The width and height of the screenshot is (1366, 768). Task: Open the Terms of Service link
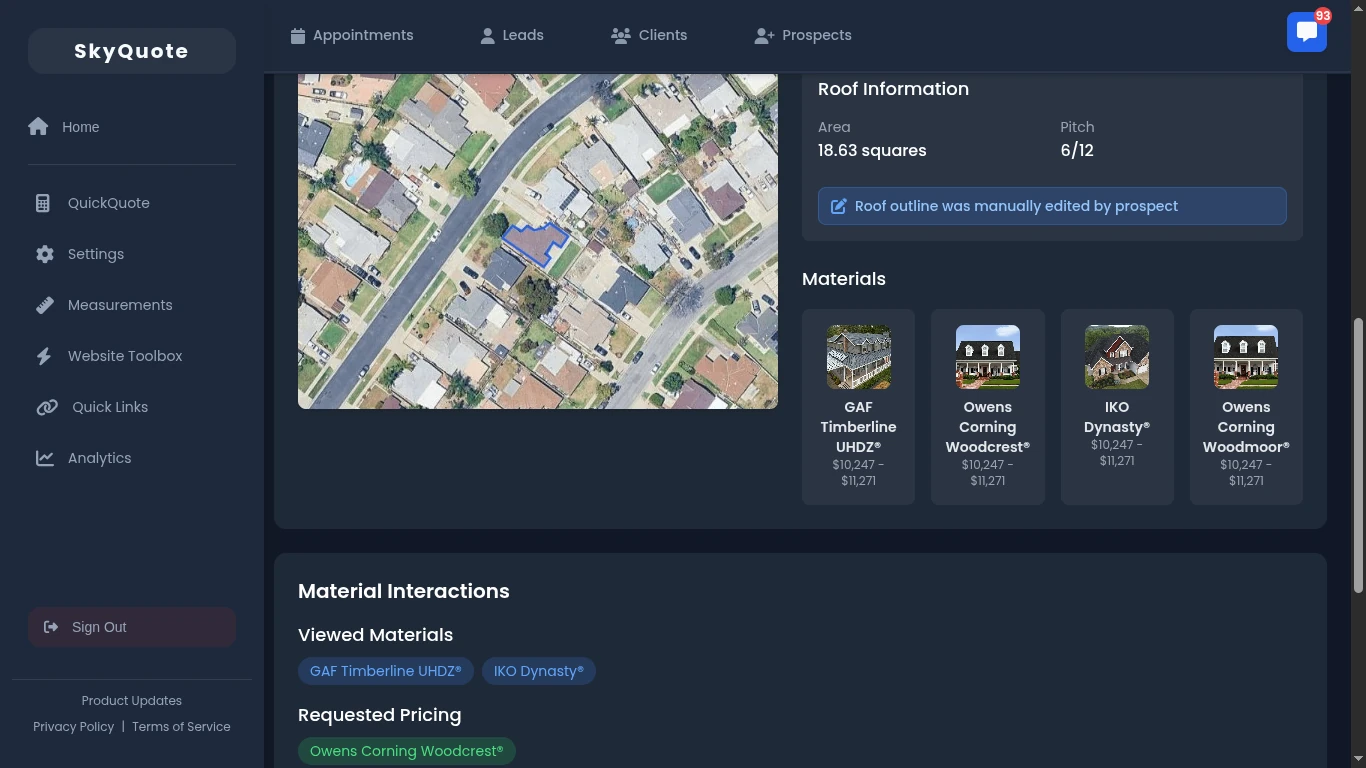point(181,727)
